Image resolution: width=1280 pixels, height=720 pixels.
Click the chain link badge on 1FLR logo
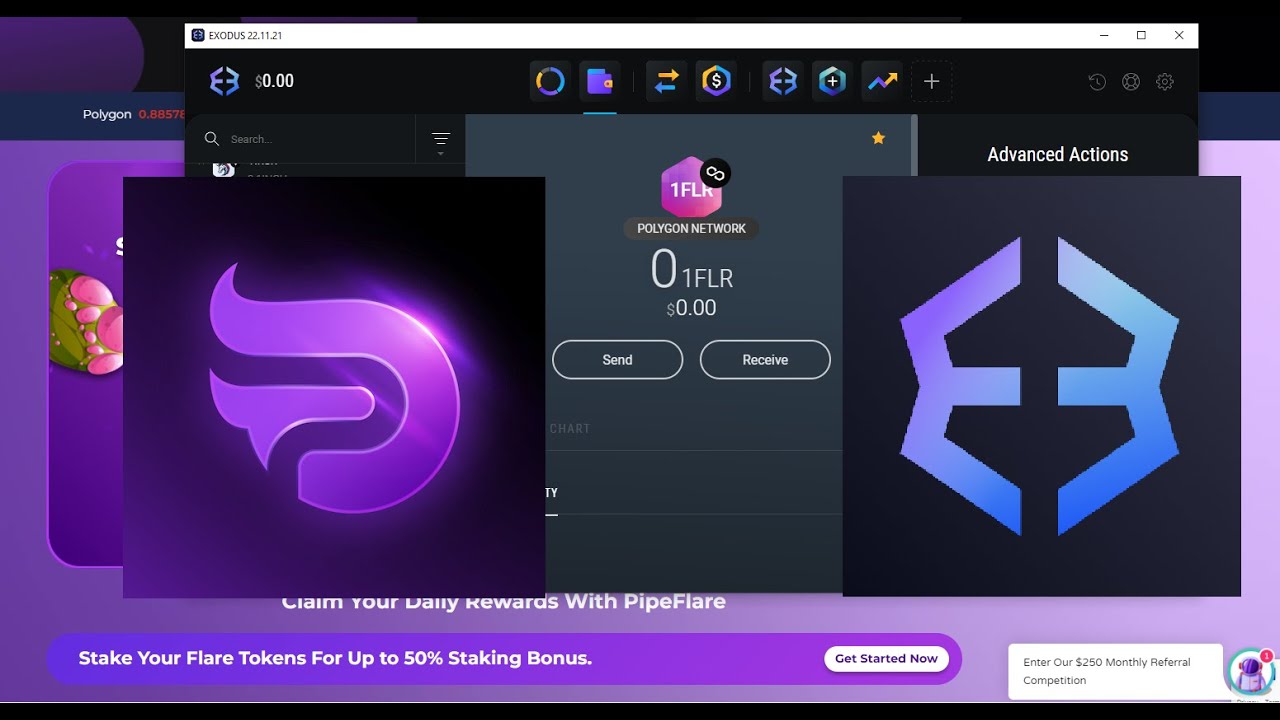point(715,173)
